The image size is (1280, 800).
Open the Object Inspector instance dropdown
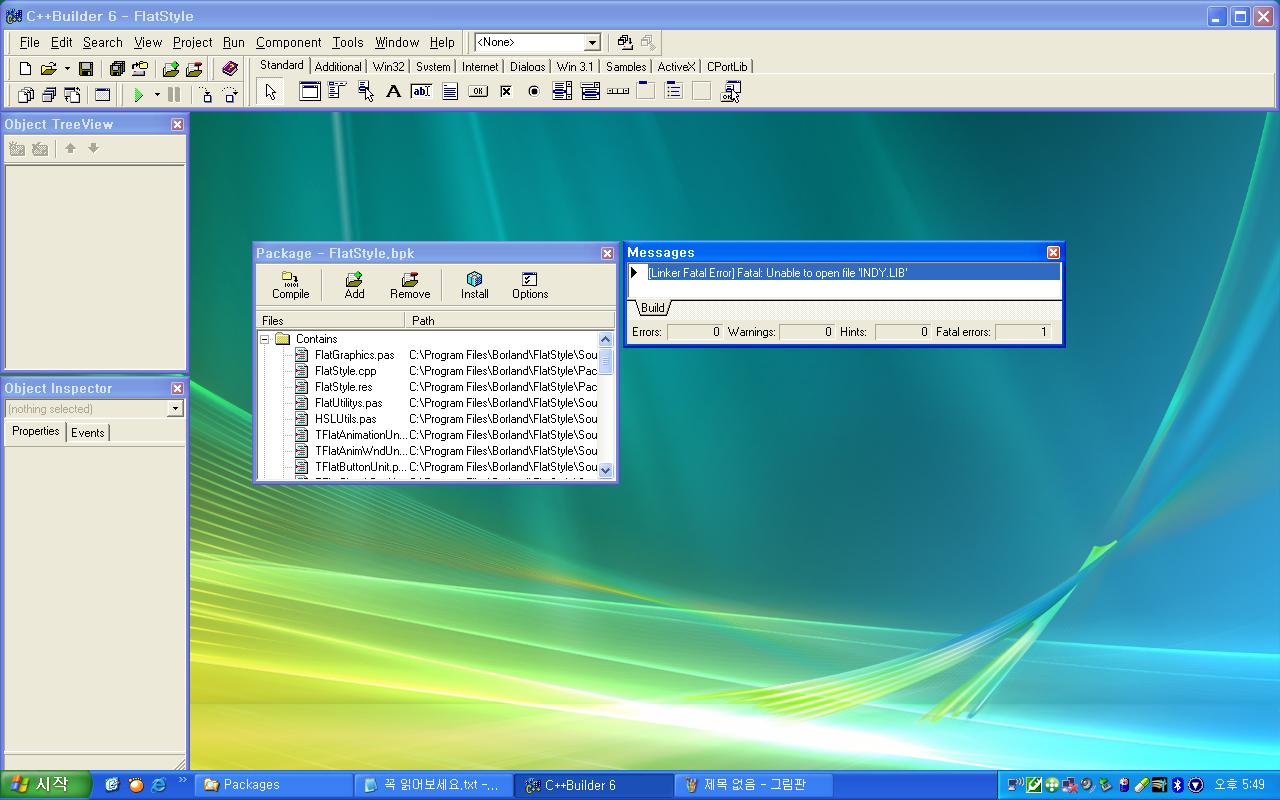click(175, 409)
